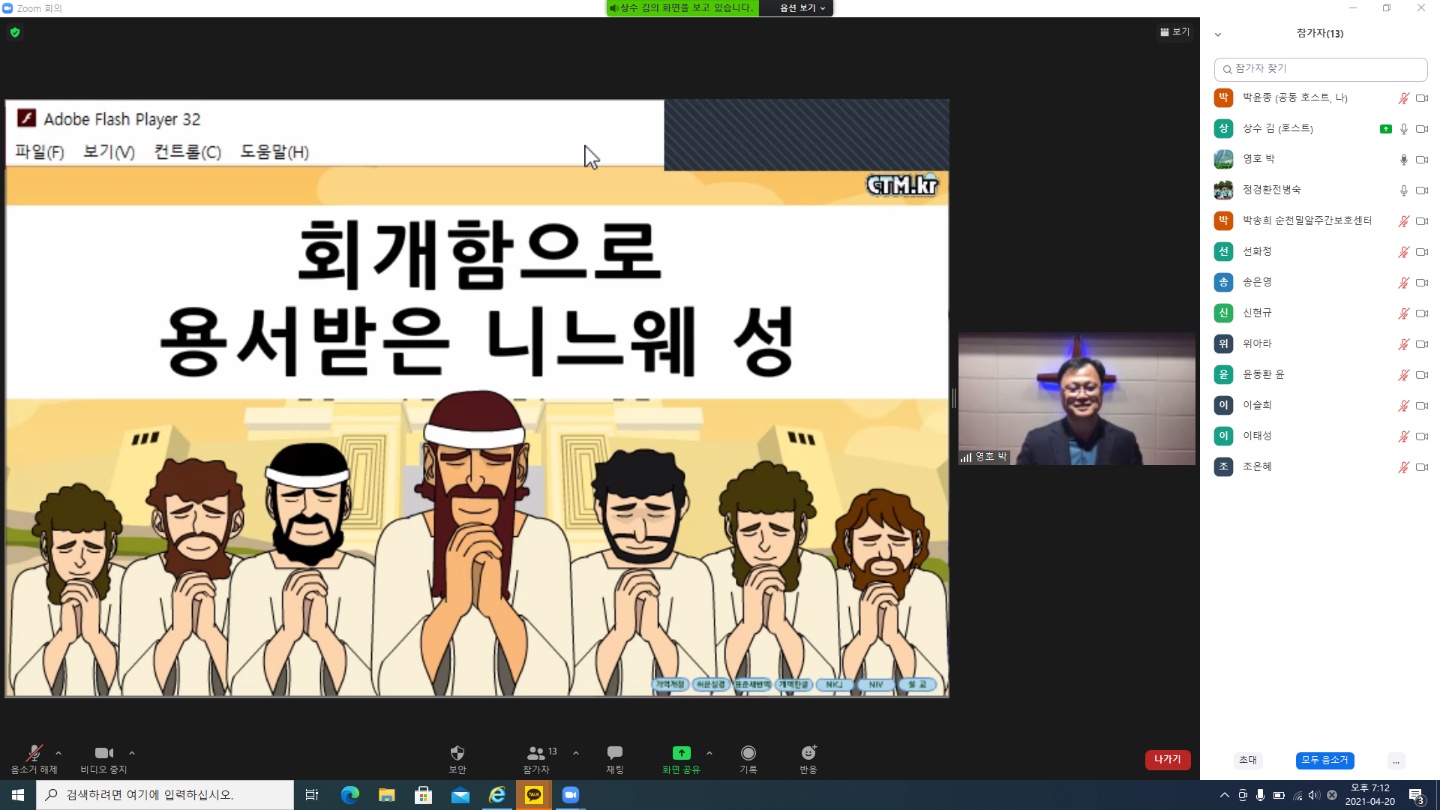Click the NKJ version button in slide

tap(834, 685)
